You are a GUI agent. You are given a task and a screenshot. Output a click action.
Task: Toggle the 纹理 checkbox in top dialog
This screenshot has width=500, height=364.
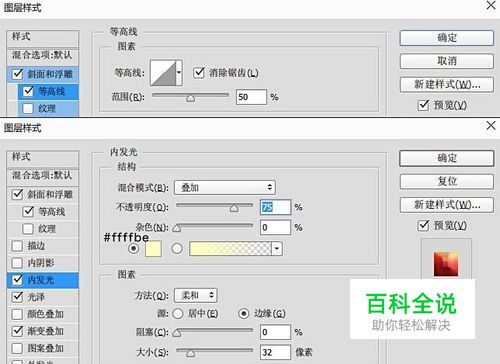28,108
